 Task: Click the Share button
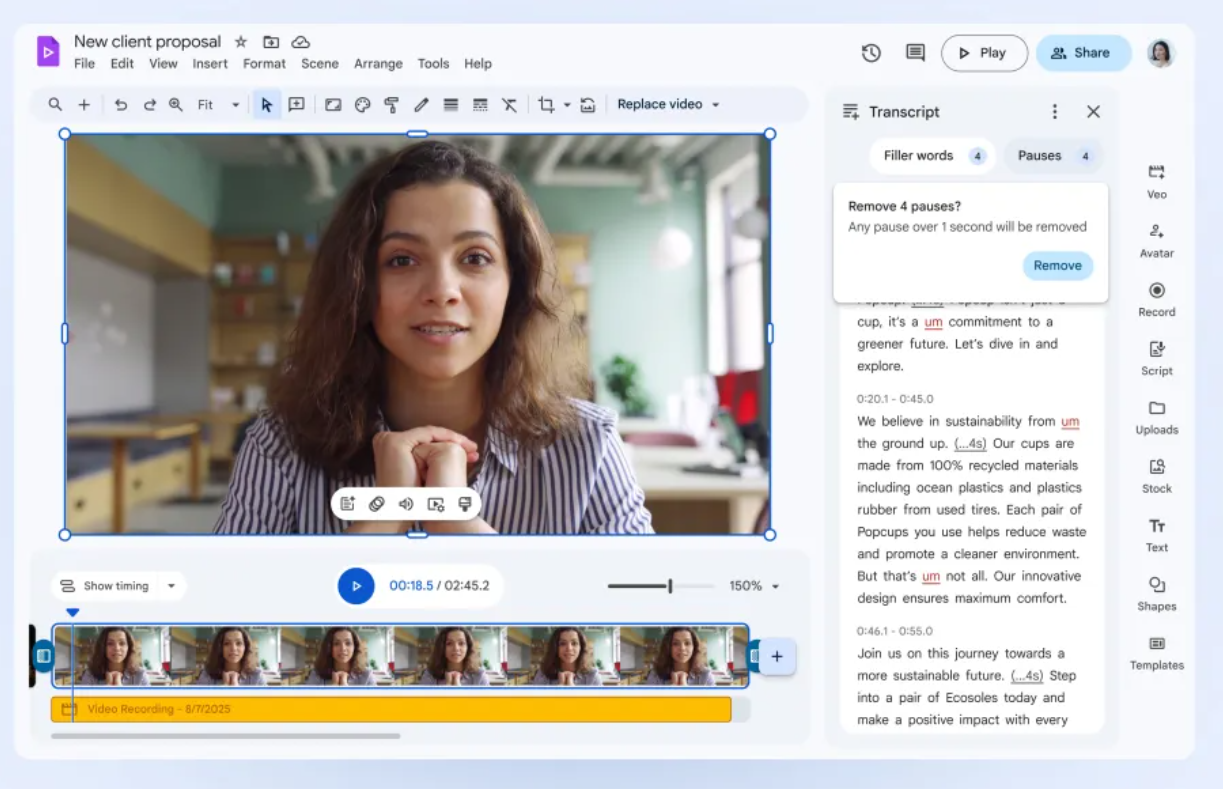click(x=1083, y=53)
